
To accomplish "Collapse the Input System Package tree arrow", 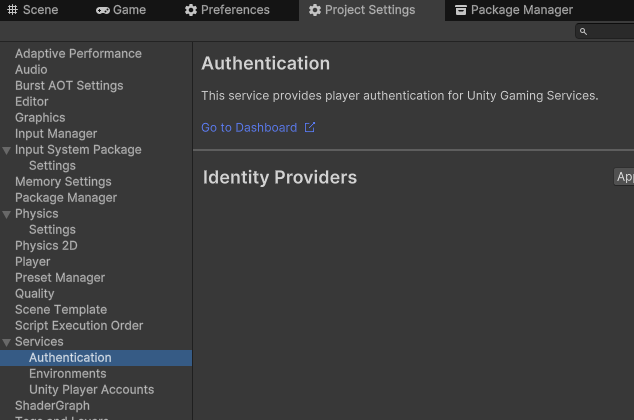I will (x=6, y=151).
